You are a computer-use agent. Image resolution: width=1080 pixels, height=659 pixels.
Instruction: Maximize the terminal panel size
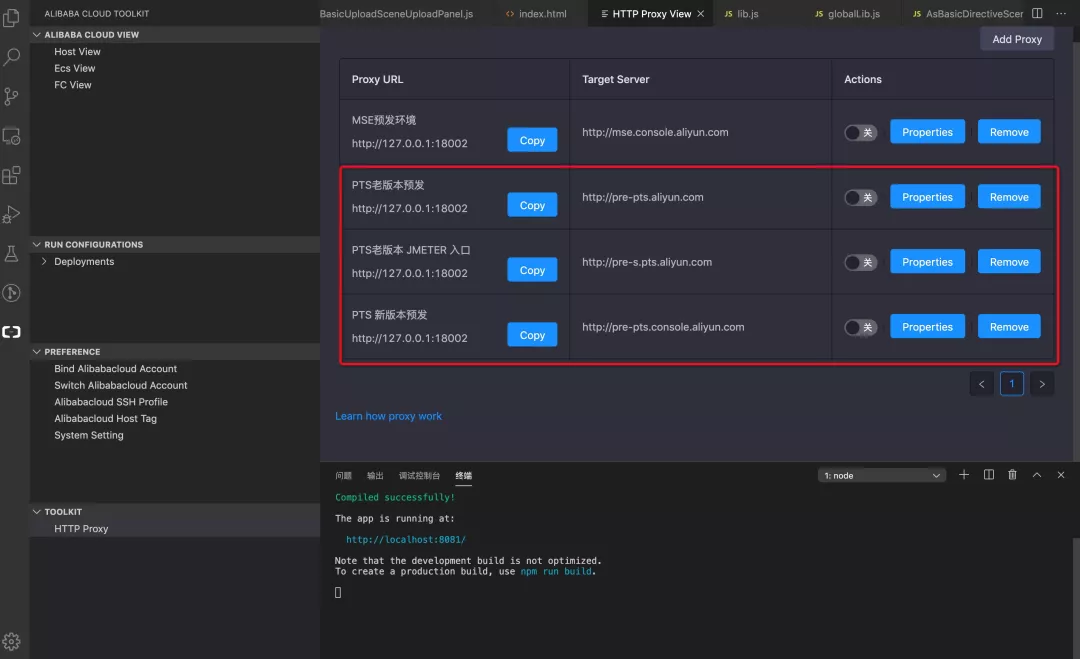(x=1037, y=474)
